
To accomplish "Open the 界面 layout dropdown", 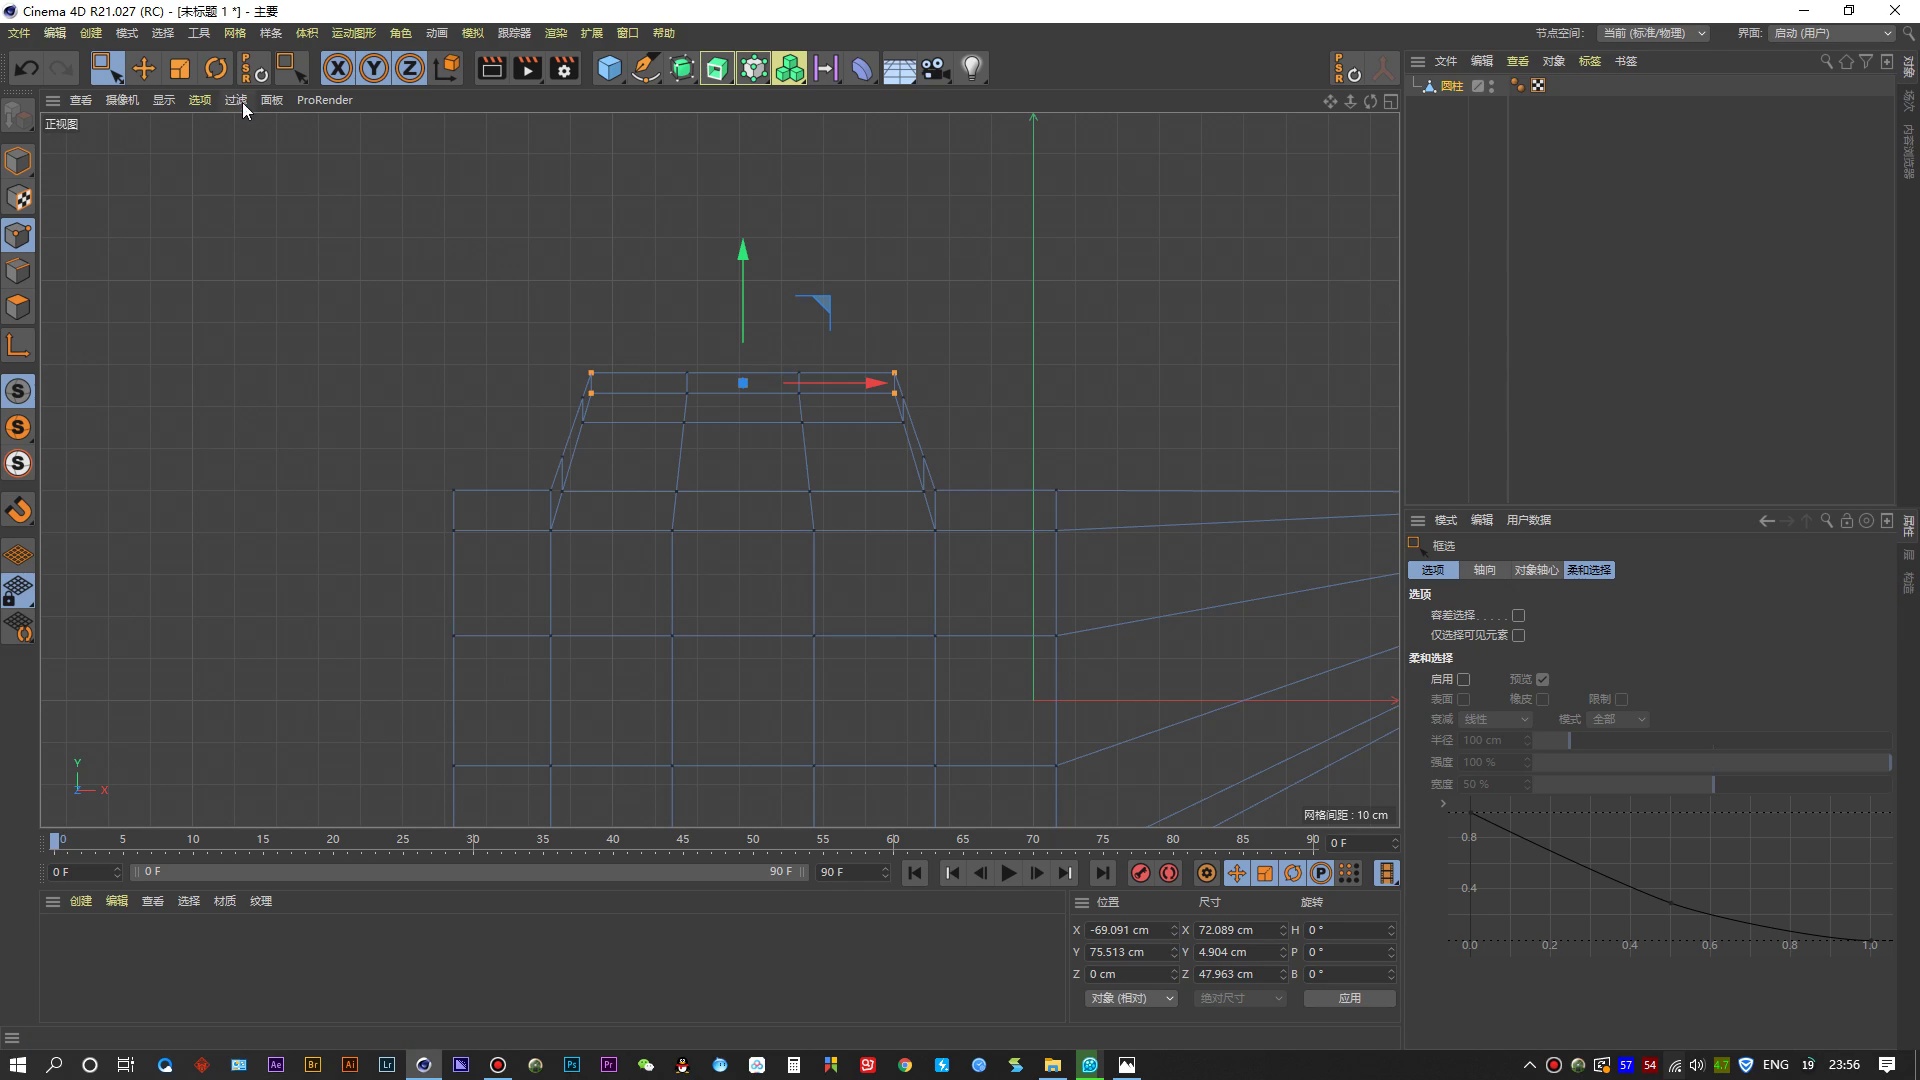I will coord(1832,33).
